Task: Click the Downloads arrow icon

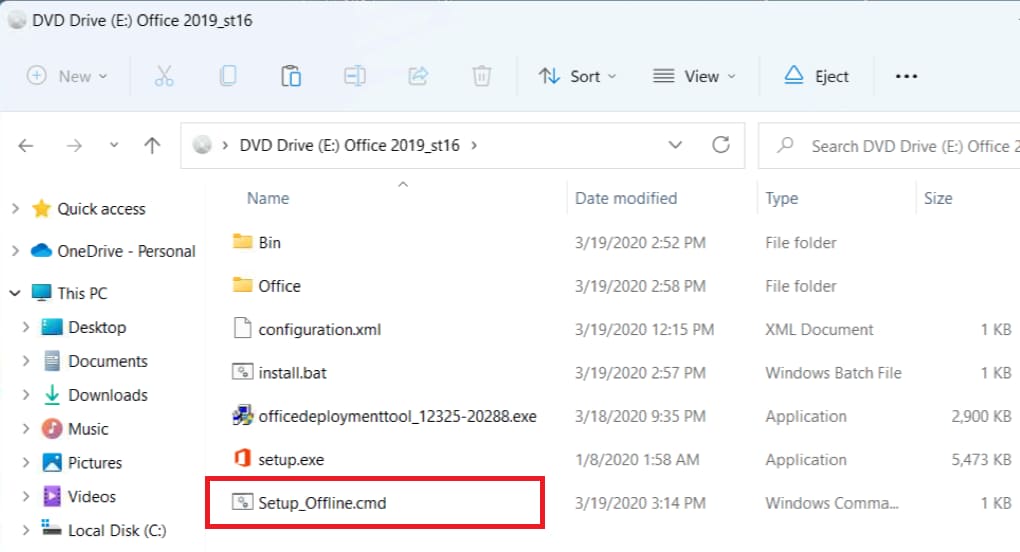Action: [x=52, y=395]
